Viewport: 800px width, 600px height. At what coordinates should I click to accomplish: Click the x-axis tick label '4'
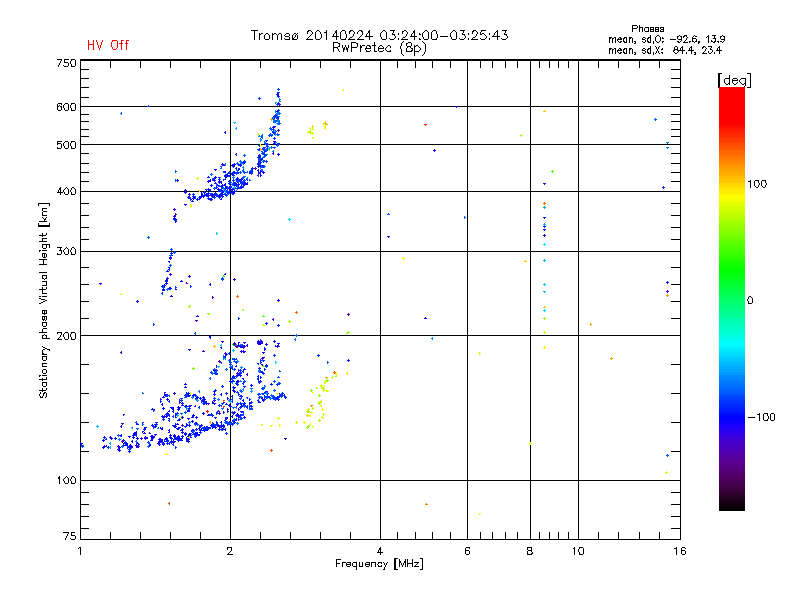[380, 551]
